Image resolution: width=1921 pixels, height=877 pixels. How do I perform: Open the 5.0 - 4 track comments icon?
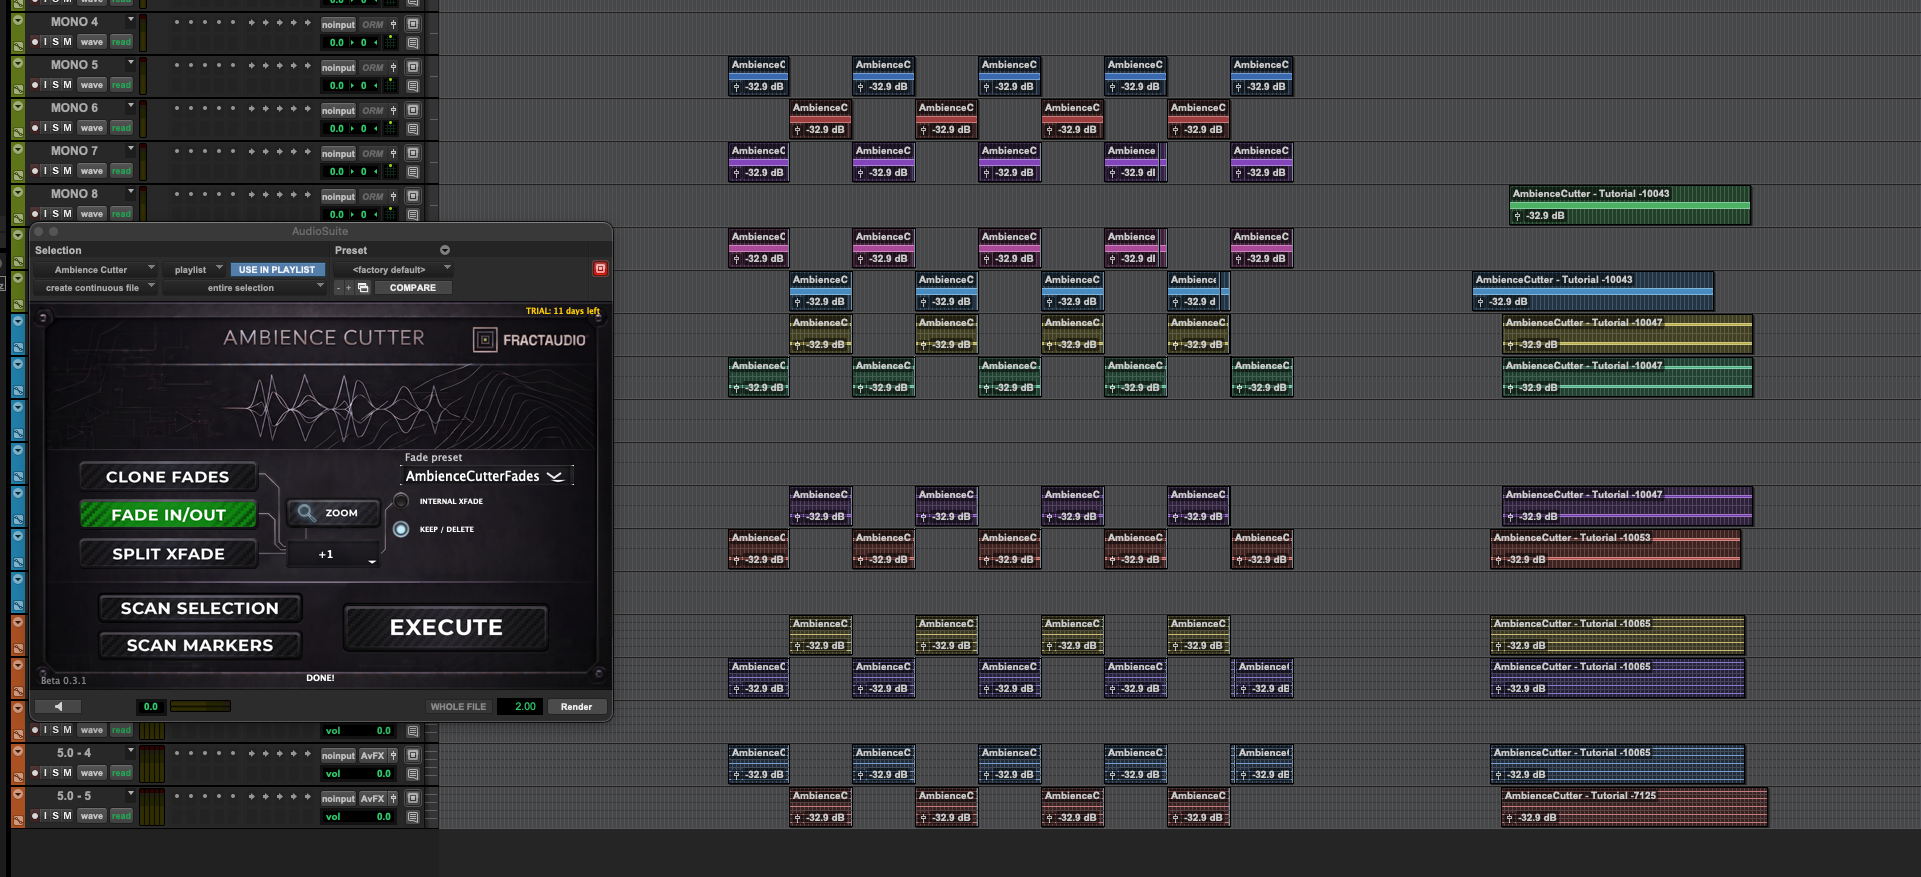pyautogui.click(x=413, y=774)
